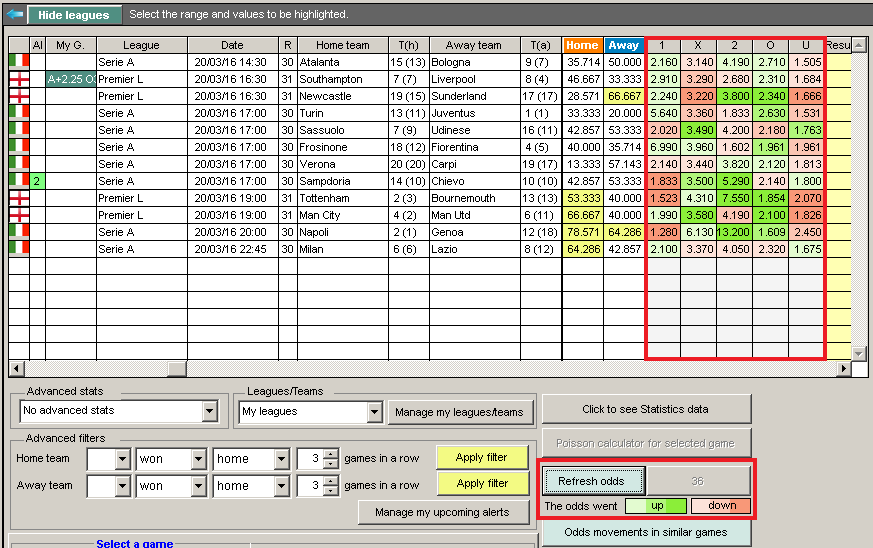Click the Refresh odds button
873x548 pixels.
[x=593, y=481]
